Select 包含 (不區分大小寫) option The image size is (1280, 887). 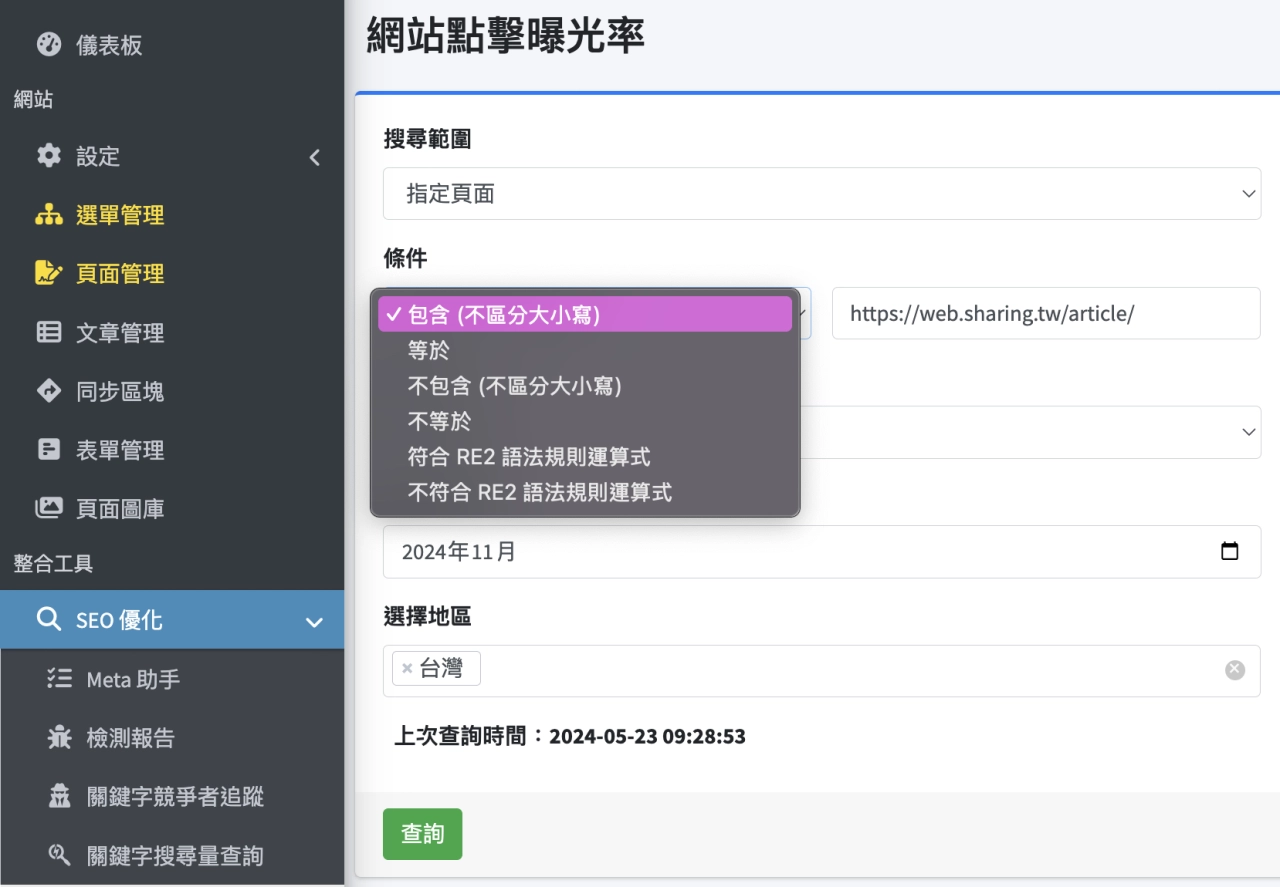585,315
